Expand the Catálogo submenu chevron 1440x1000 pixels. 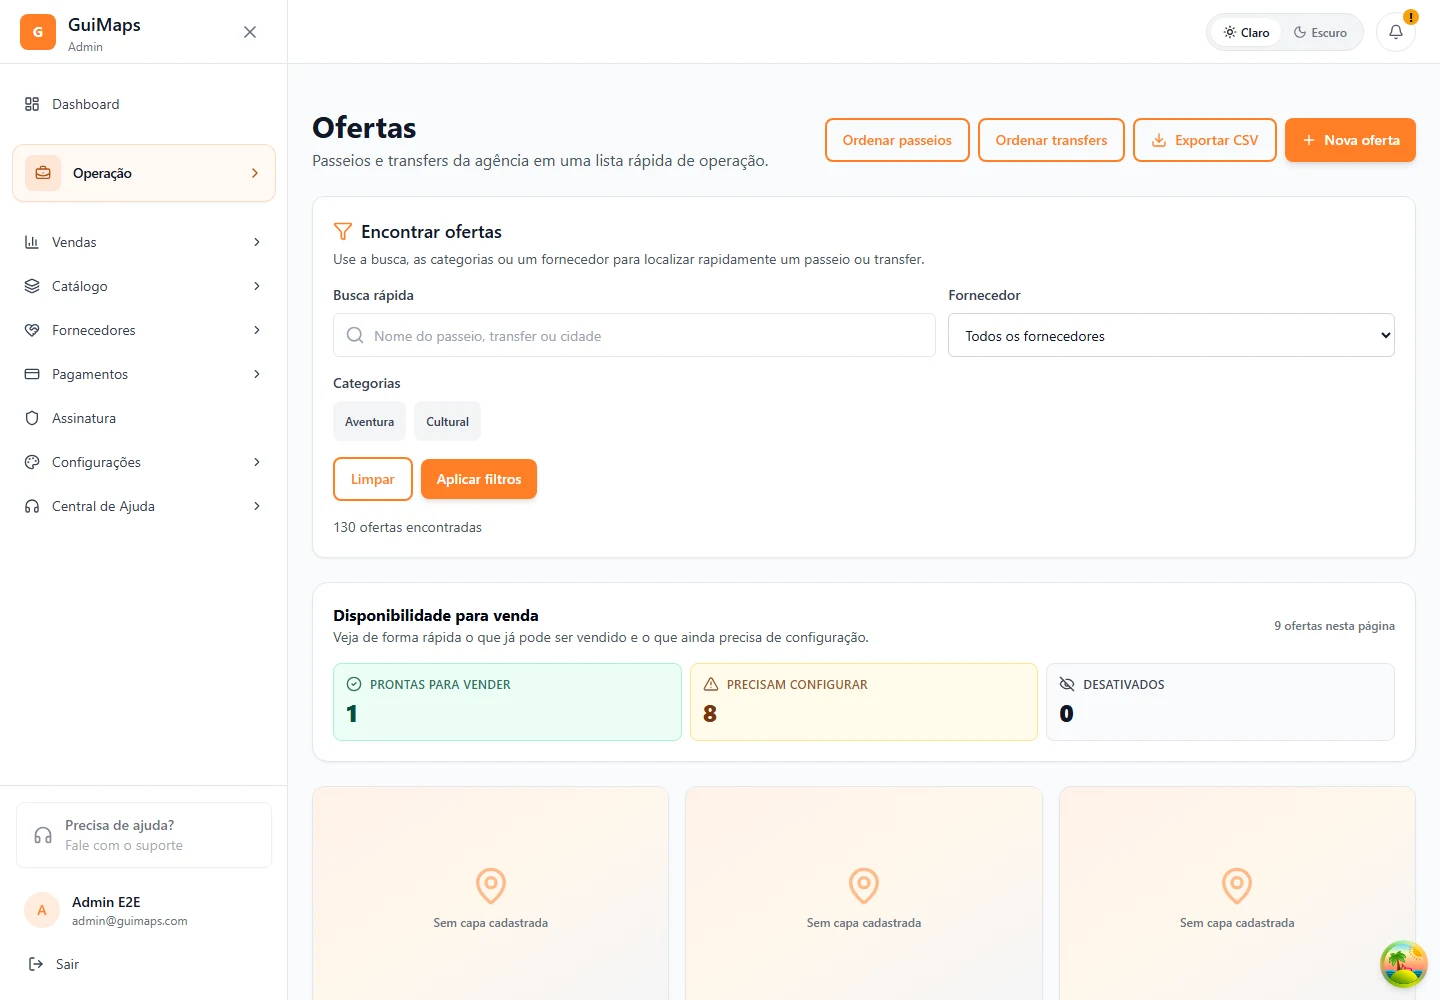[x=257, y=286]
